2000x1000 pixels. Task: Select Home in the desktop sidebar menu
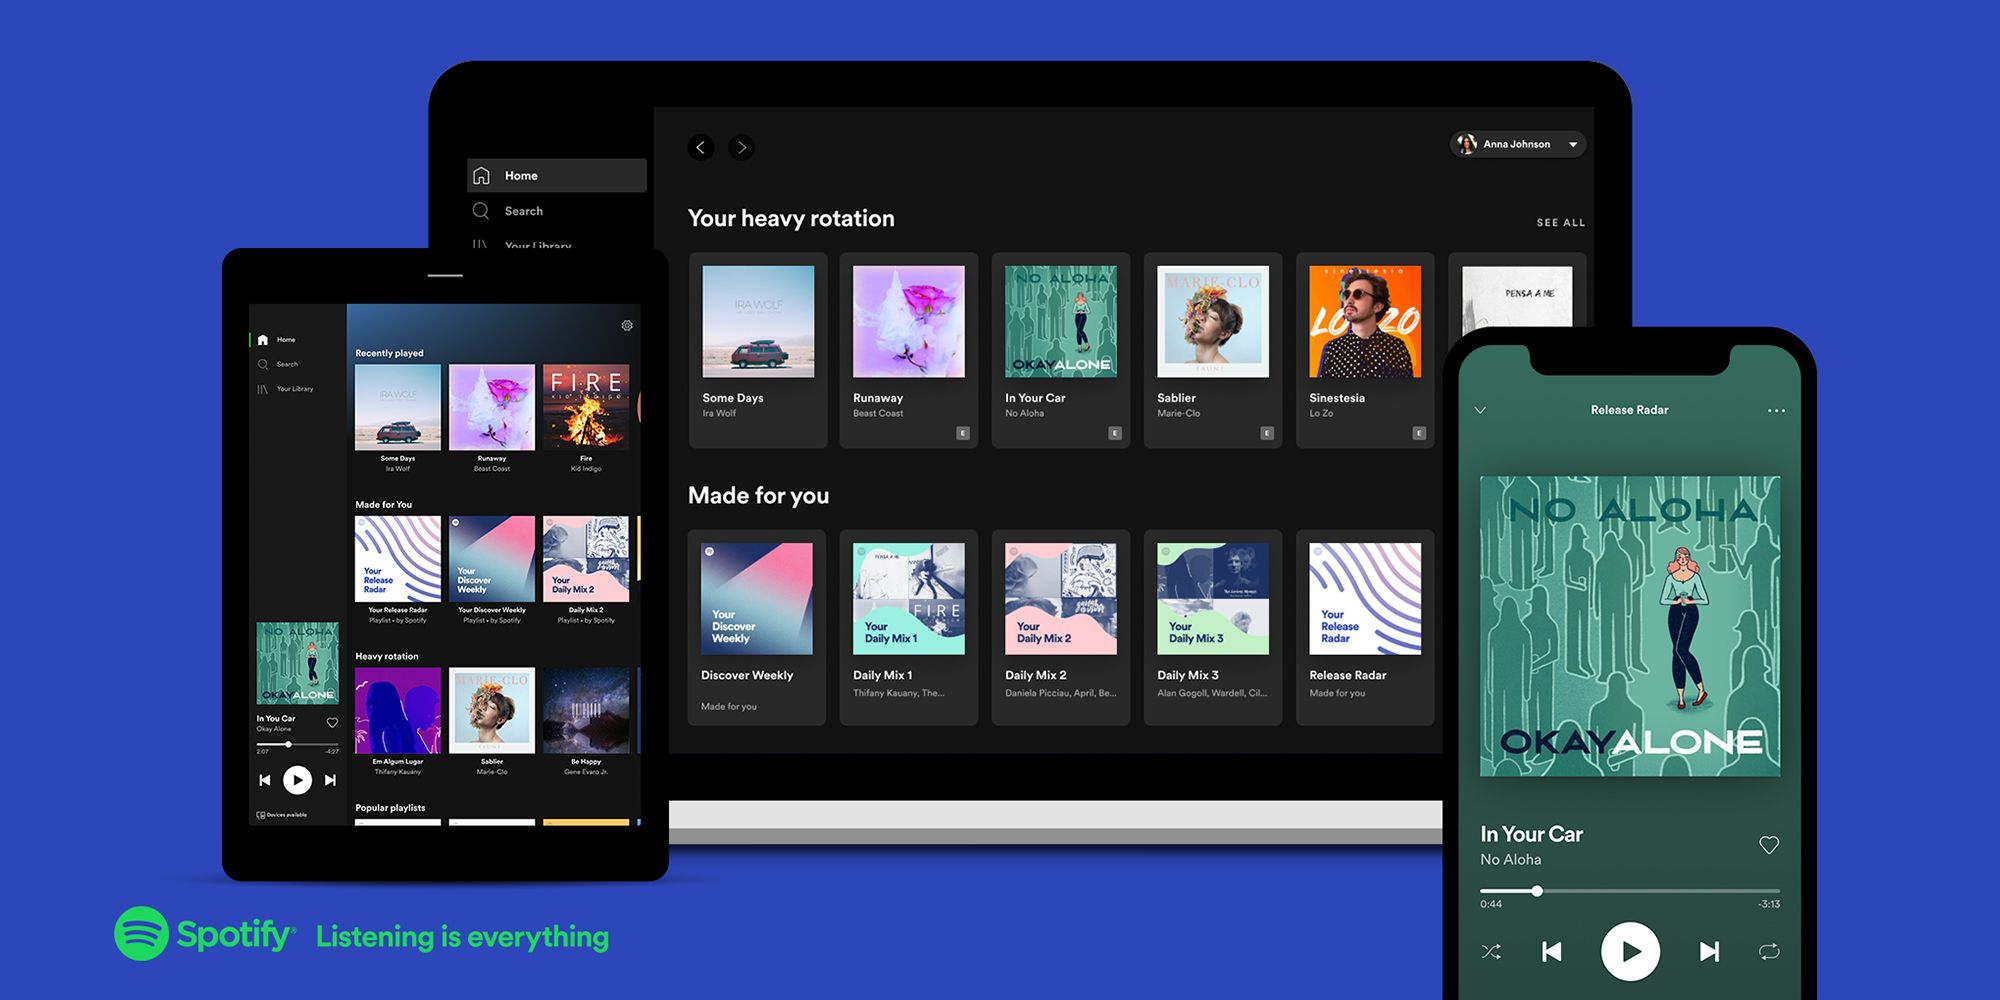(521, 175)
